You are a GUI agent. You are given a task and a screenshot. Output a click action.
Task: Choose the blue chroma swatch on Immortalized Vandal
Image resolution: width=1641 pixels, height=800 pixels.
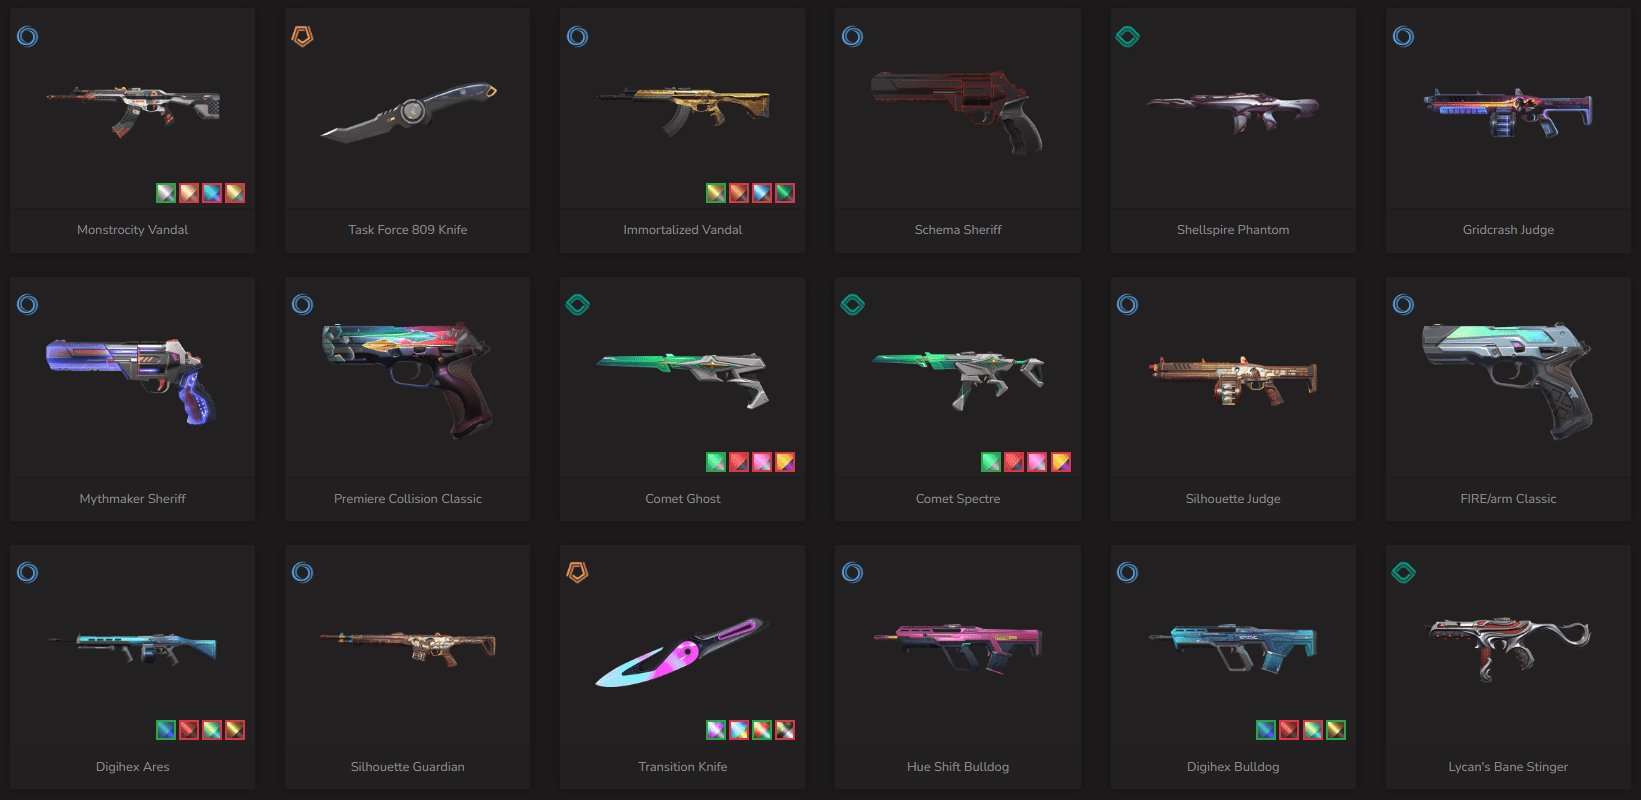coord(762,193)
